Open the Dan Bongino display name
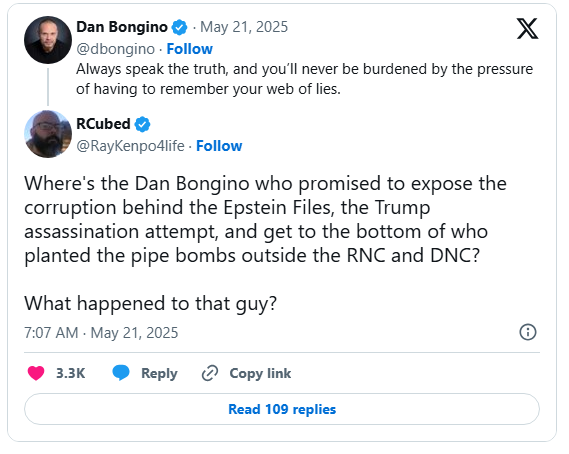This screenshot has width=569, height=454. [122, 27]
